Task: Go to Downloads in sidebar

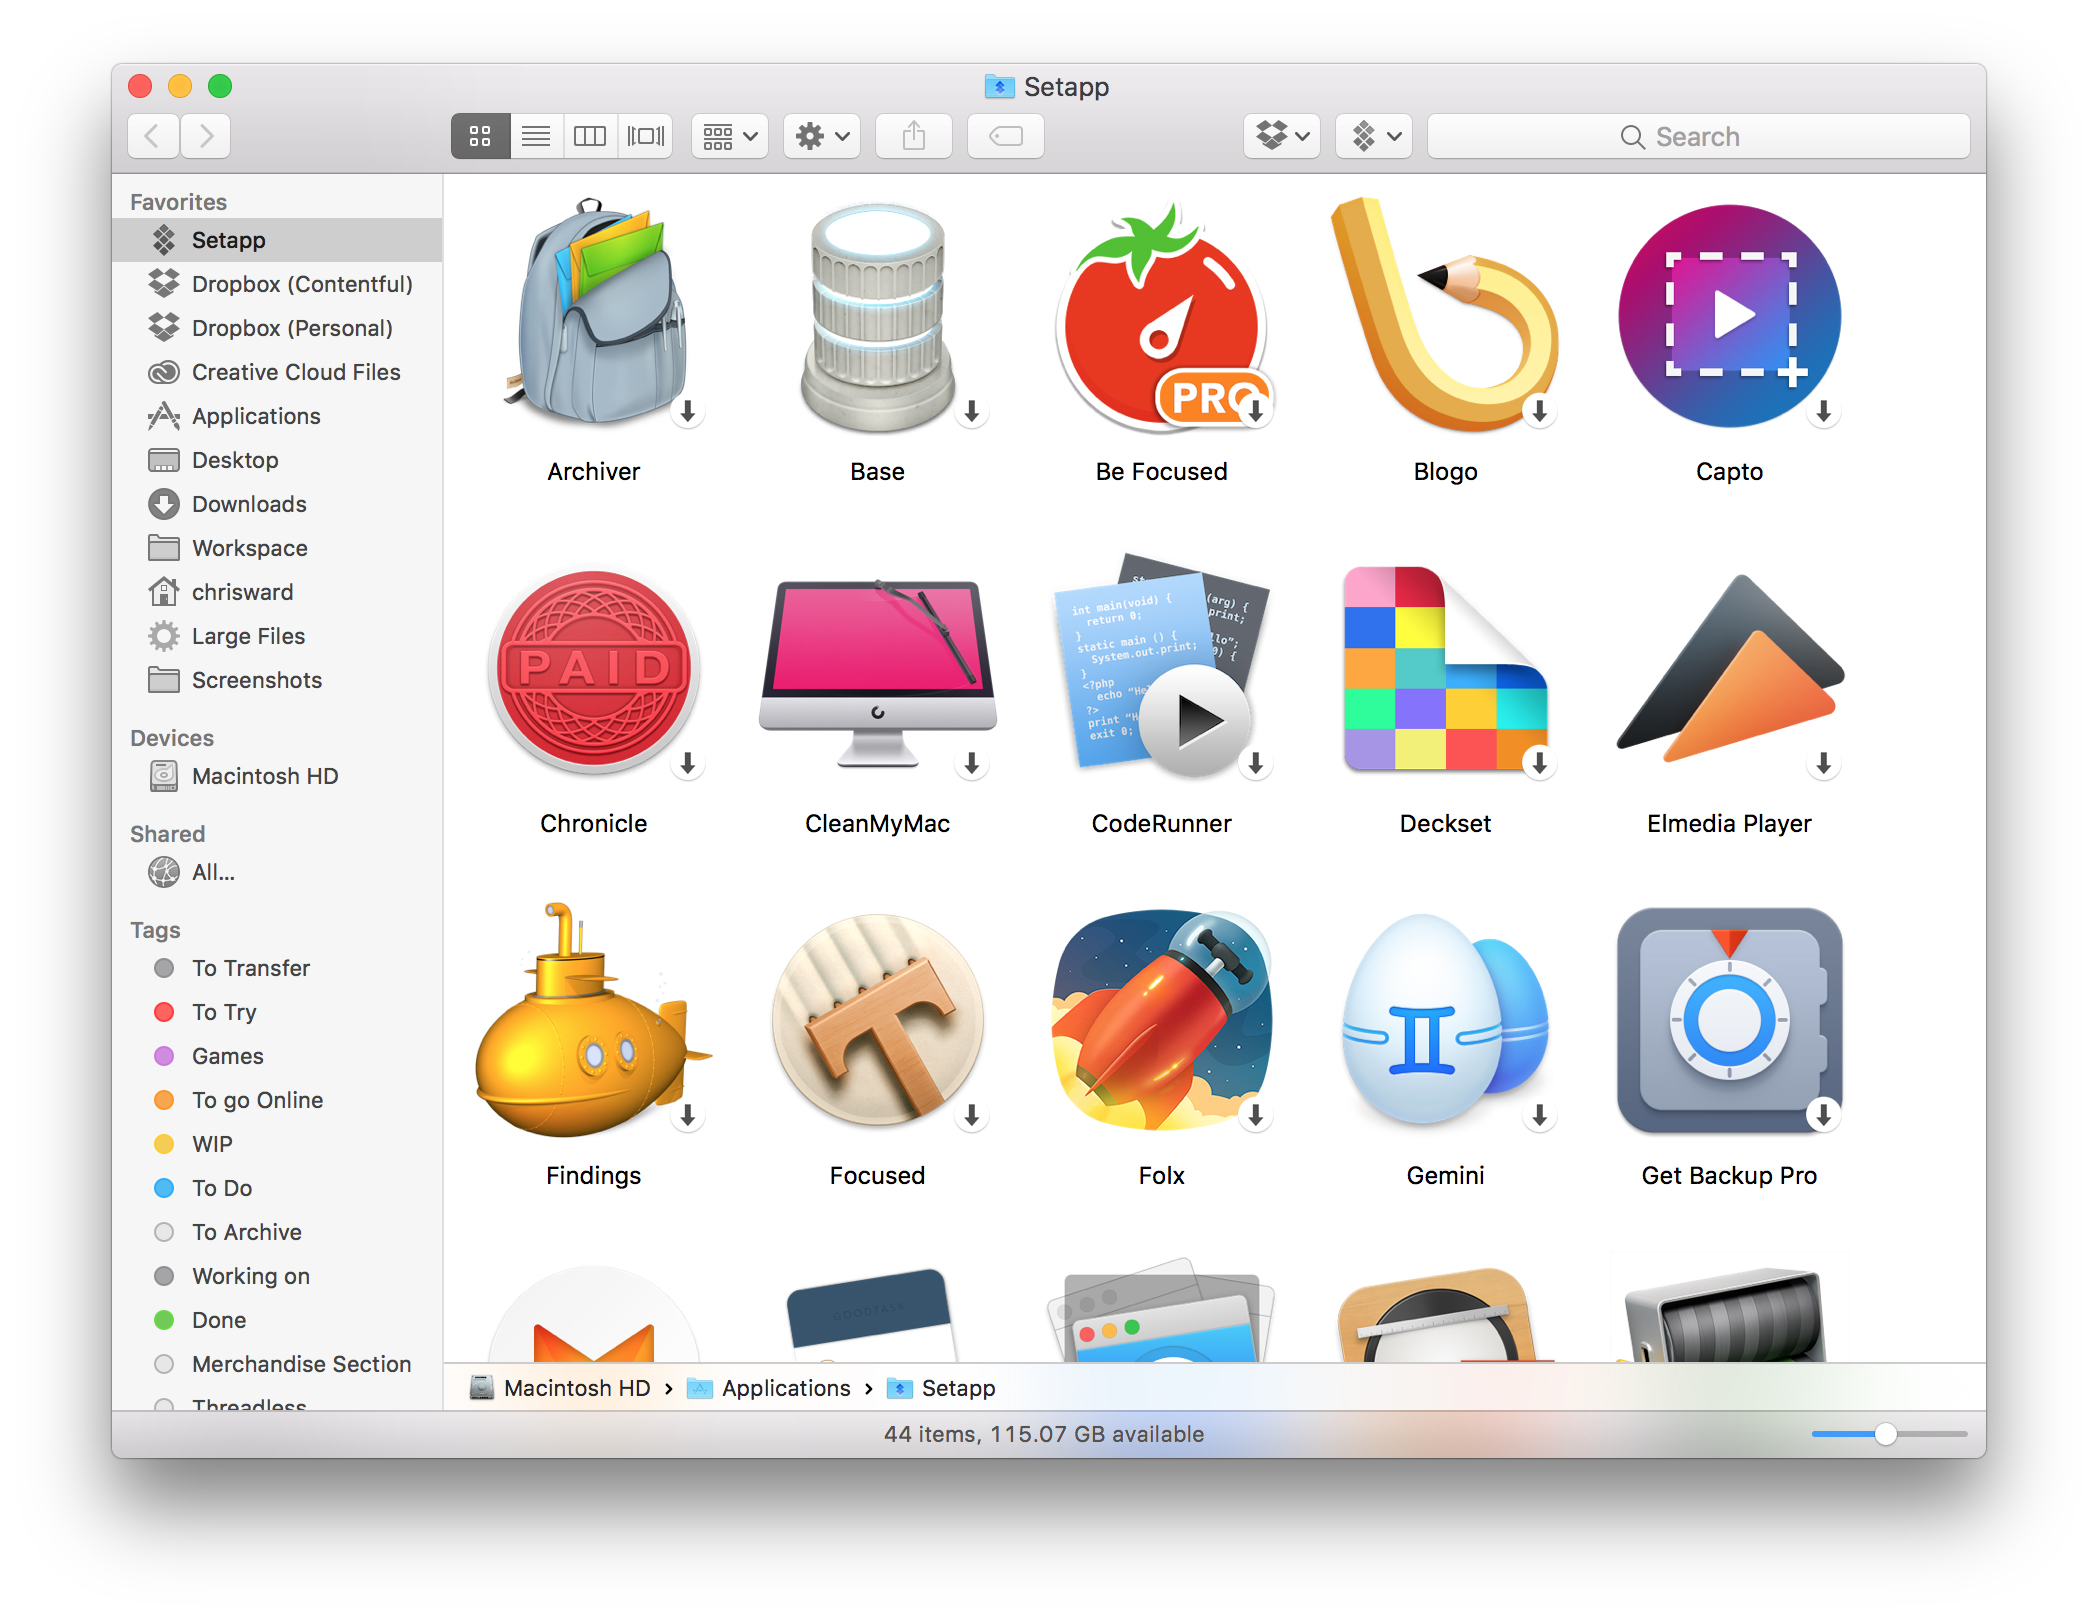Action: click(249, 504)
